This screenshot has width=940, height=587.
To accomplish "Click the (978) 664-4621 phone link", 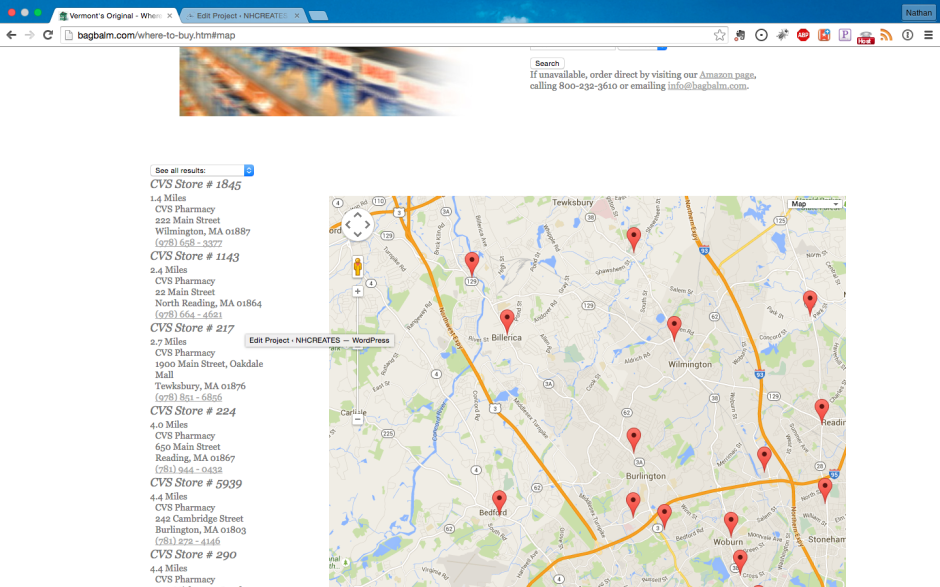I will pos(188,315).
